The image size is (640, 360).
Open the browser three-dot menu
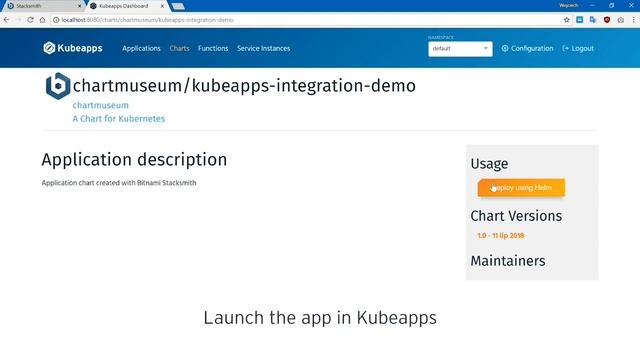pyautogui.click(x=634, y=20)
